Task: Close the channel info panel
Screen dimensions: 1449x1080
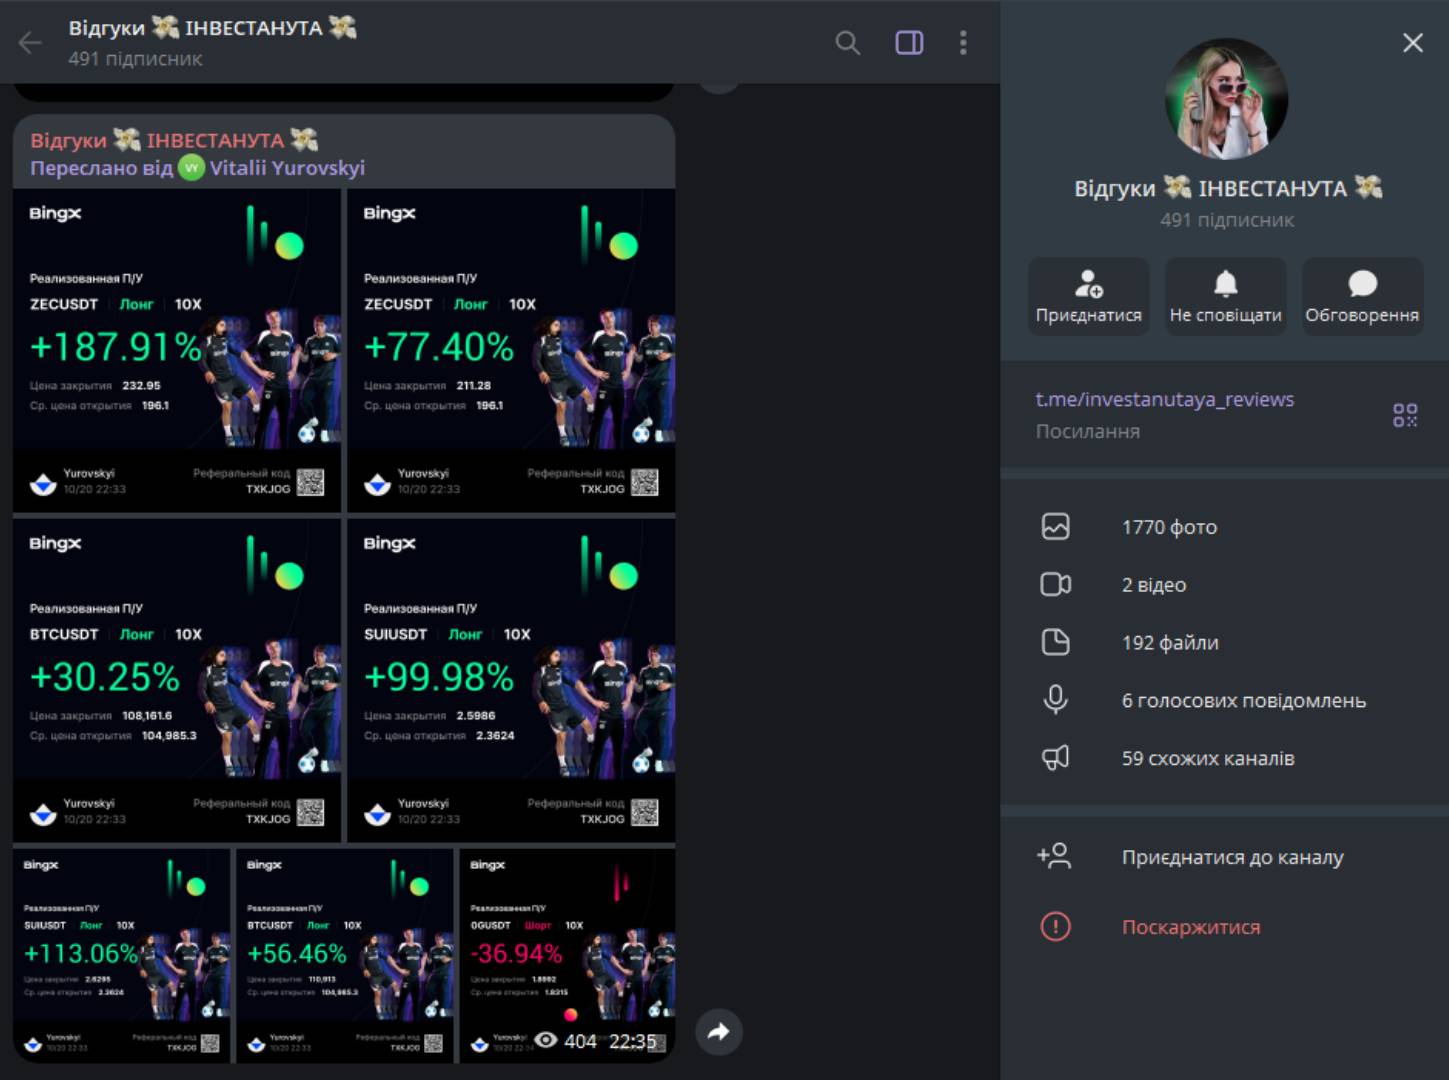Action: [x=1412, y=42]
